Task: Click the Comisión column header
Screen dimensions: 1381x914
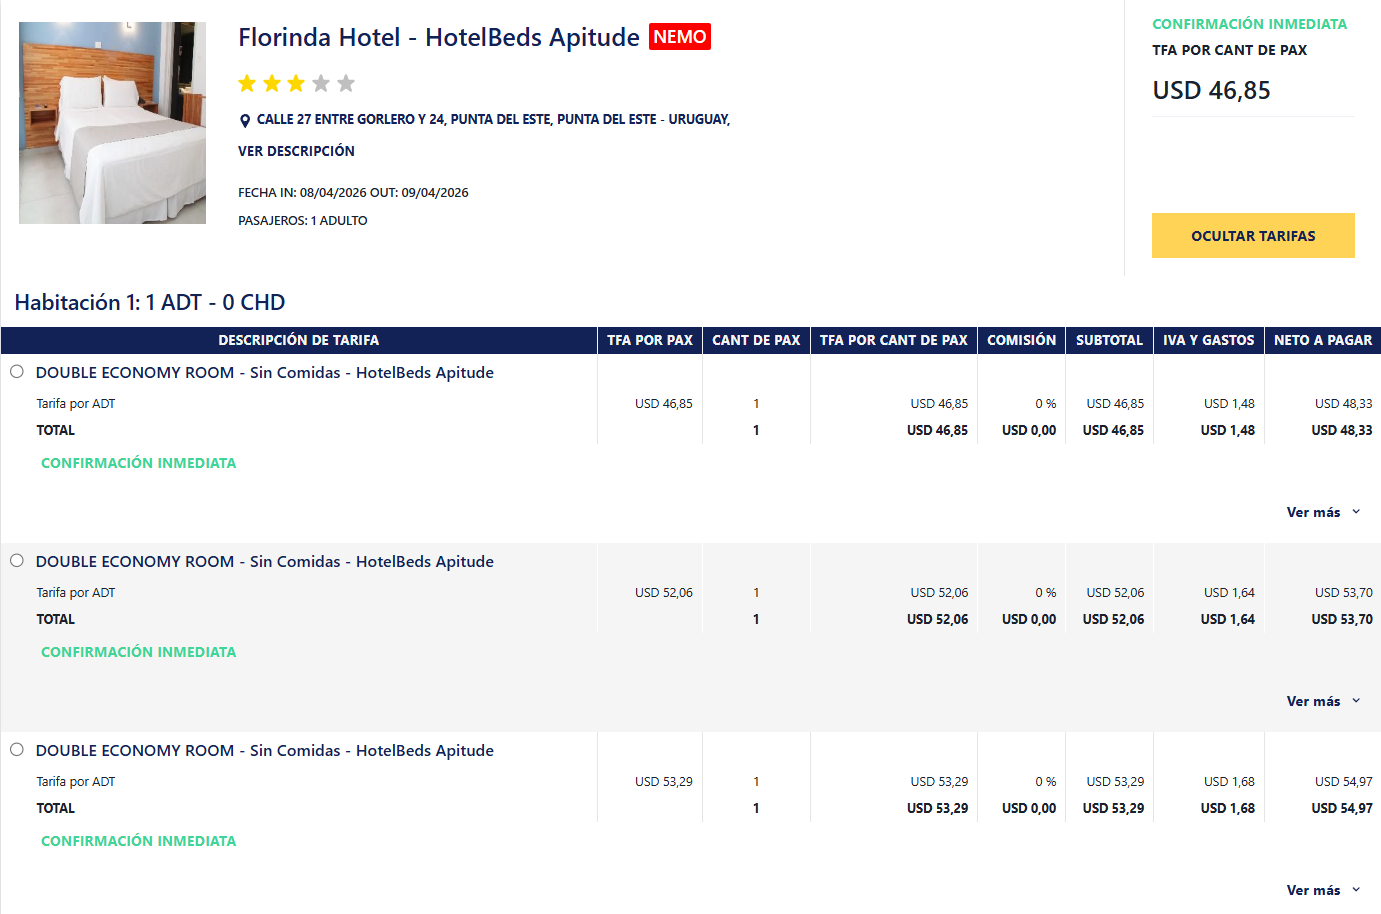Action: [x=1021, y=340]
